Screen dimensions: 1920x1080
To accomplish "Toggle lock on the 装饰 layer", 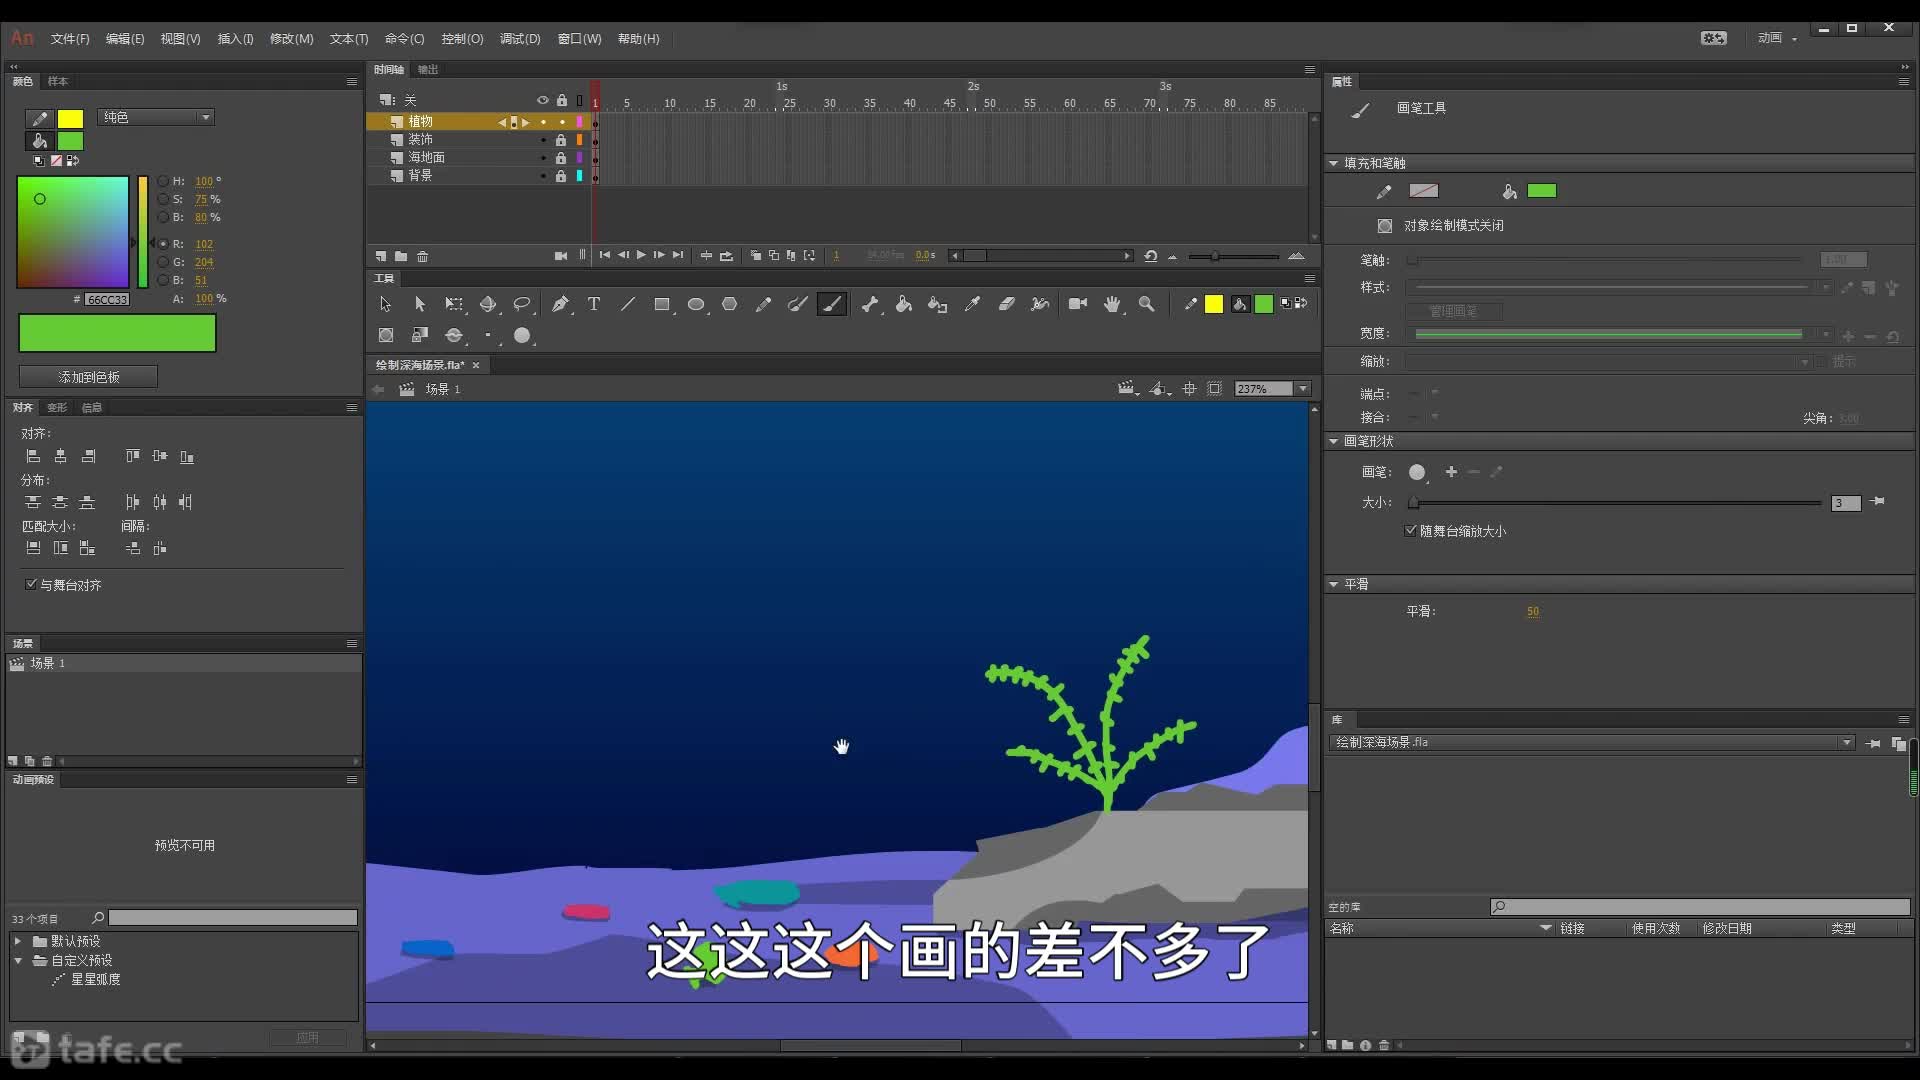I will point(561,140).
